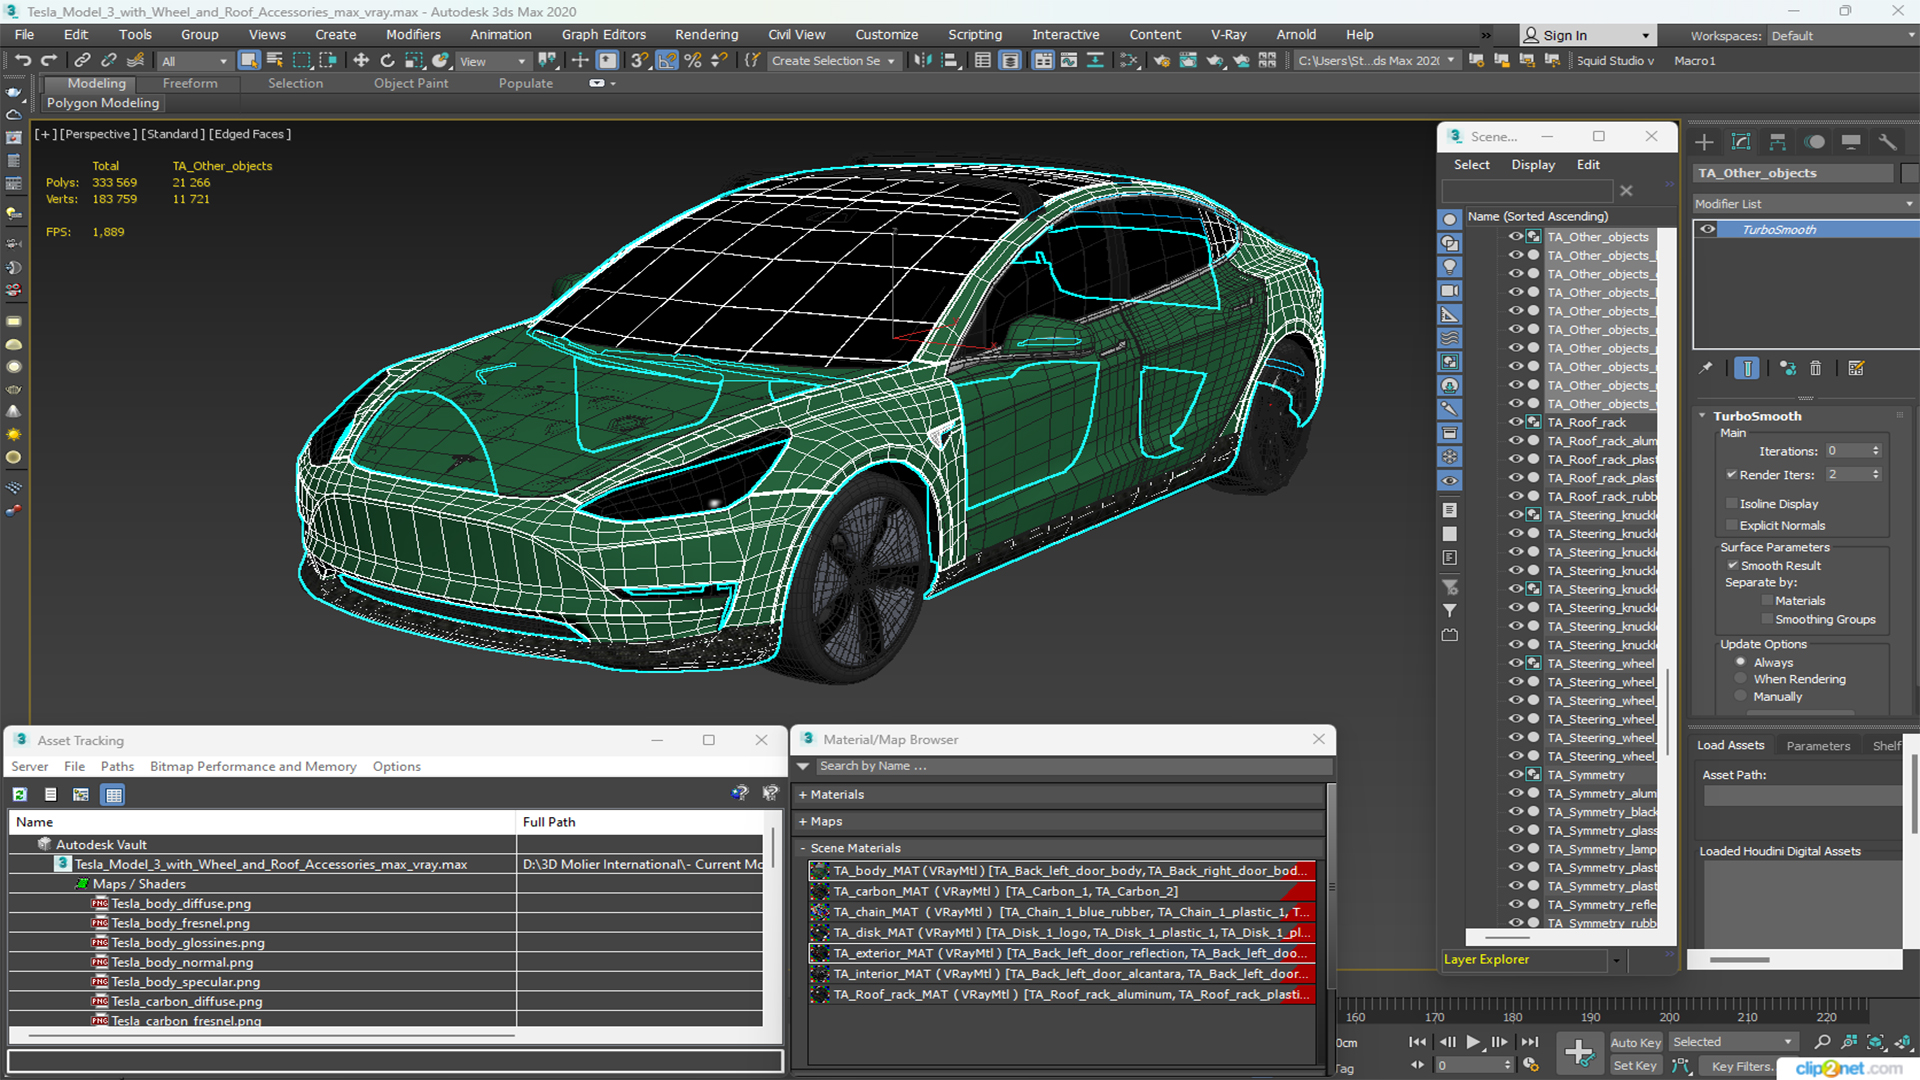Open the Render Setup teapot icon
Image resolution: width=1920 pixels, height=1080 pixels.
[x=1162, y=61]
